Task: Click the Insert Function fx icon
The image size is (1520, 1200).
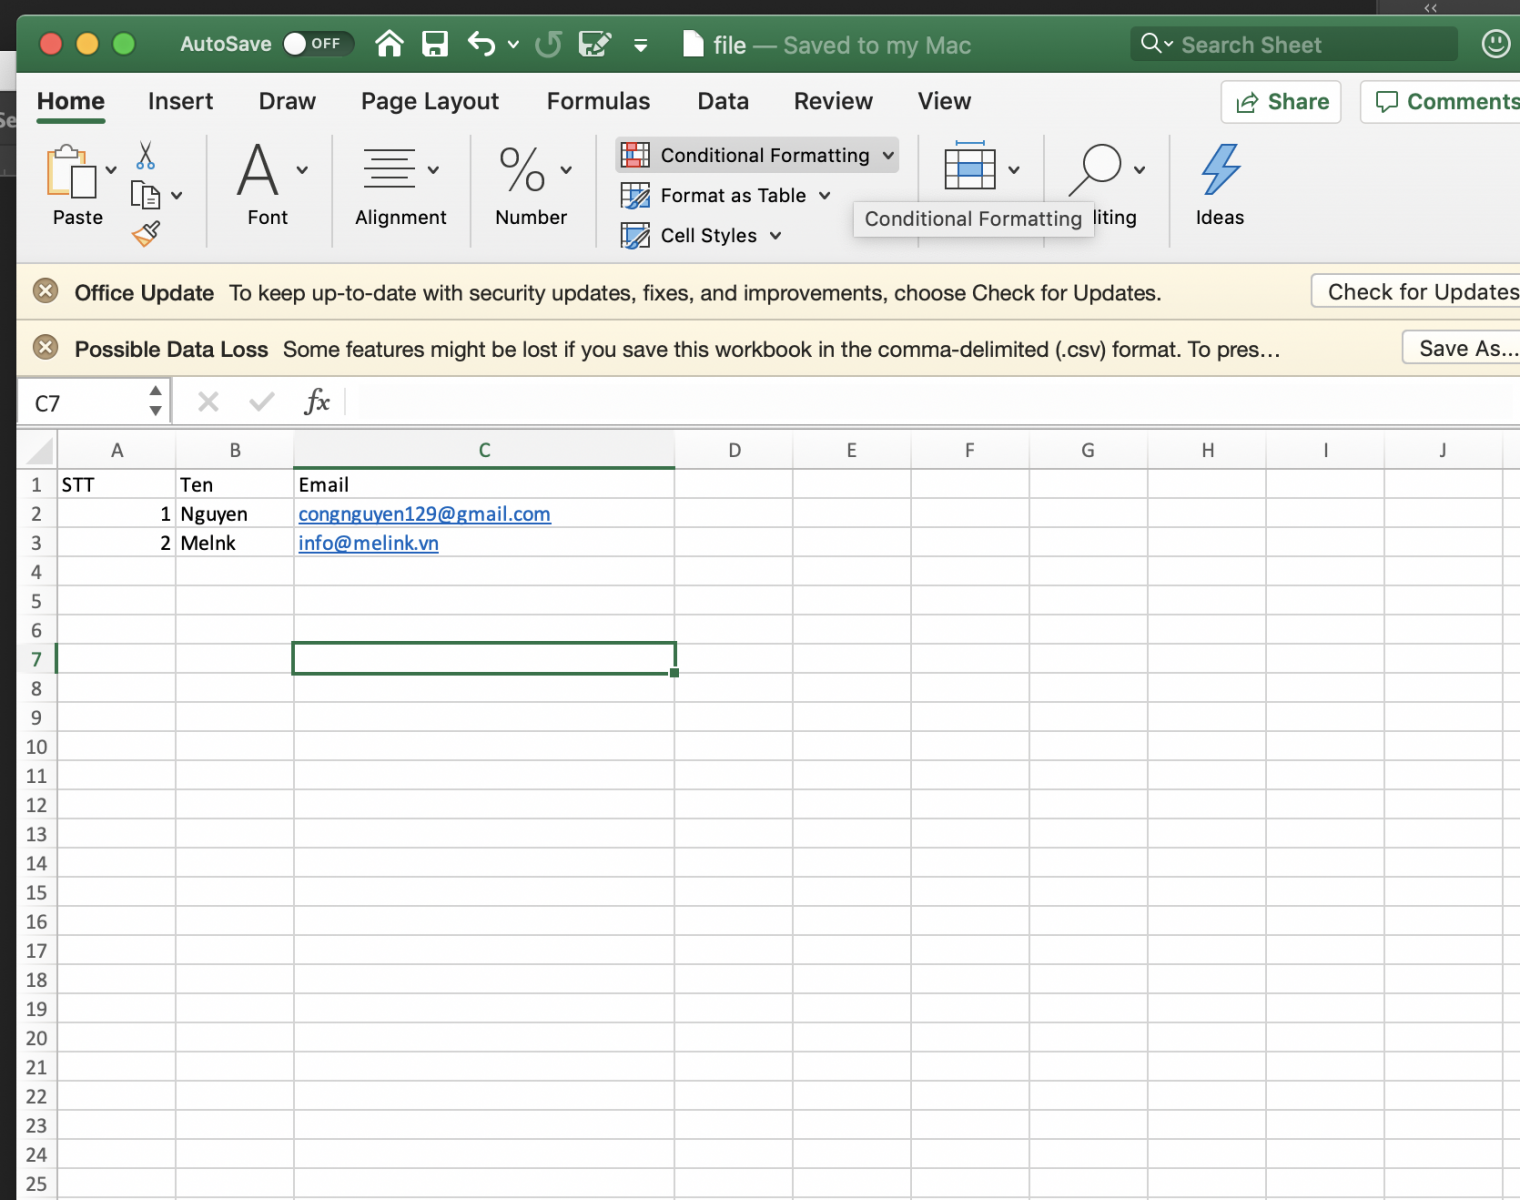Action: (316, 402)
